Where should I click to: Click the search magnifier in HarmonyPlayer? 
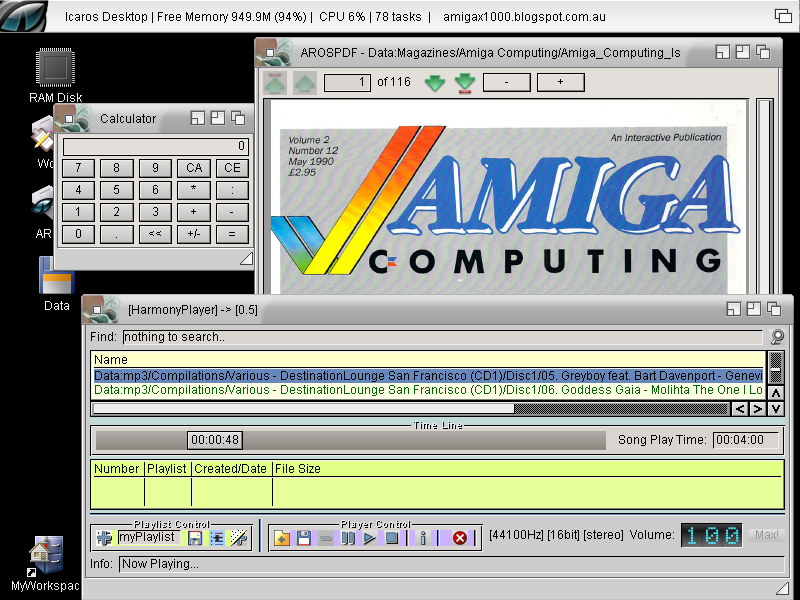[777, 337]
